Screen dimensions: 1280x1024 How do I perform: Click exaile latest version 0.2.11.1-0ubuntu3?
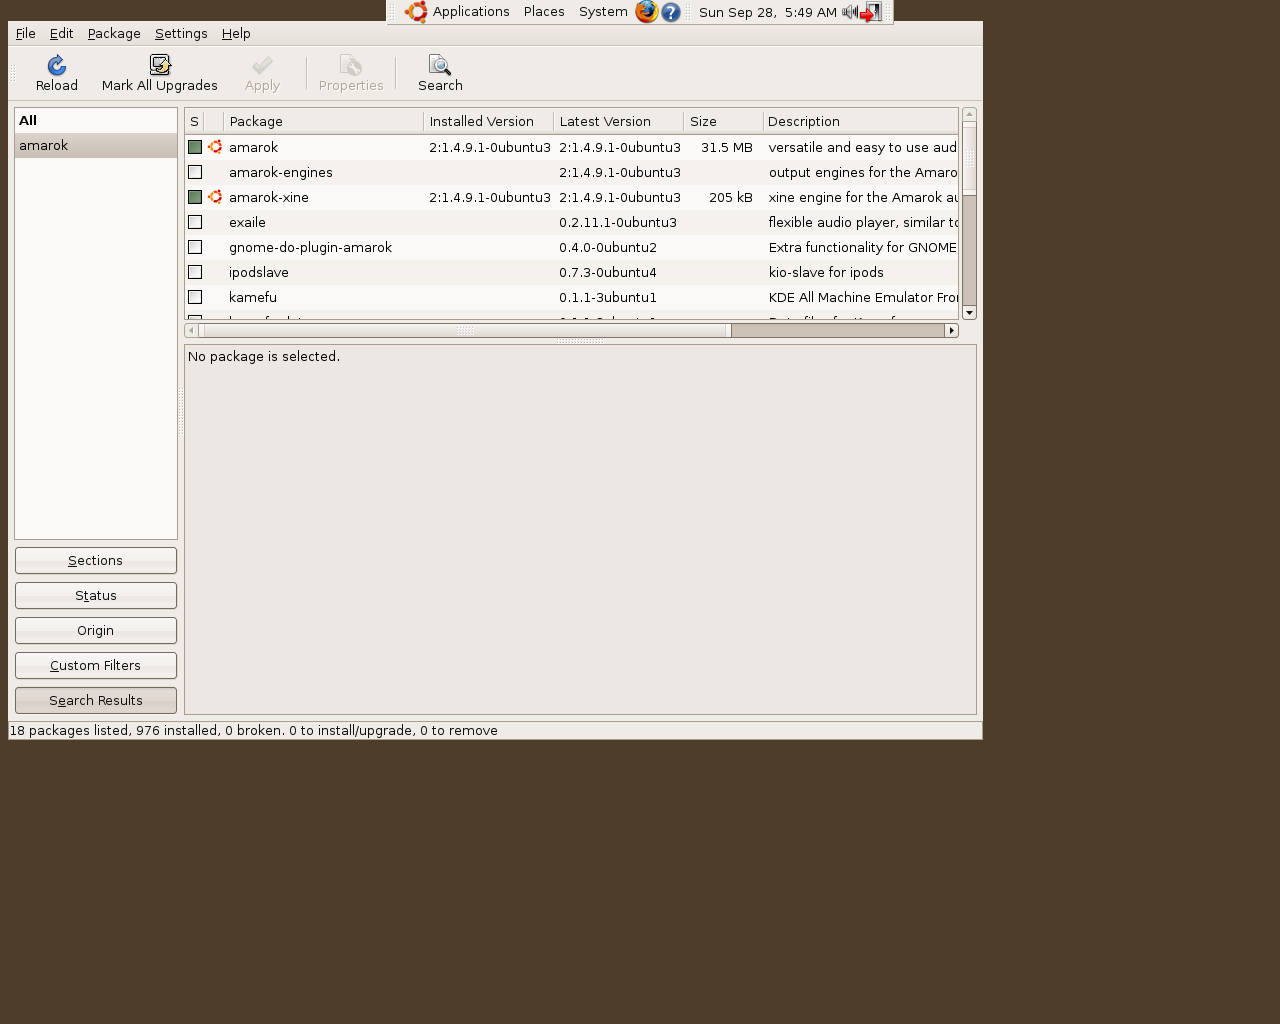point(618,222)
